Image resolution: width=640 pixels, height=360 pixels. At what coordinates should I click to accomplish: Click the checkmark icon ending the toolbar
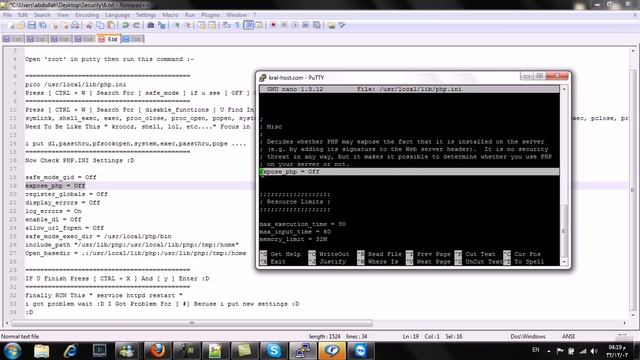tap(342, 25)
